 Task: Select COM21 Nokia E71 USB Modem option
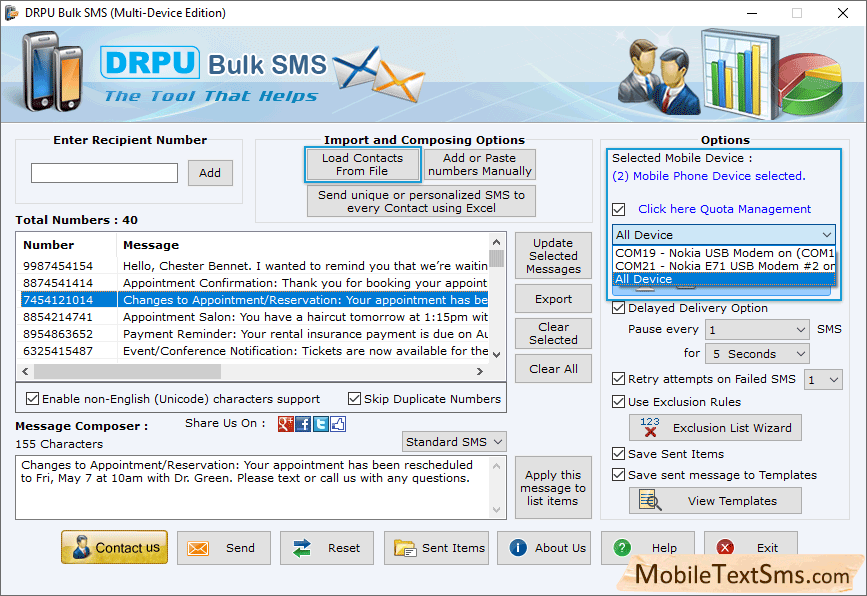coord(724,266)
